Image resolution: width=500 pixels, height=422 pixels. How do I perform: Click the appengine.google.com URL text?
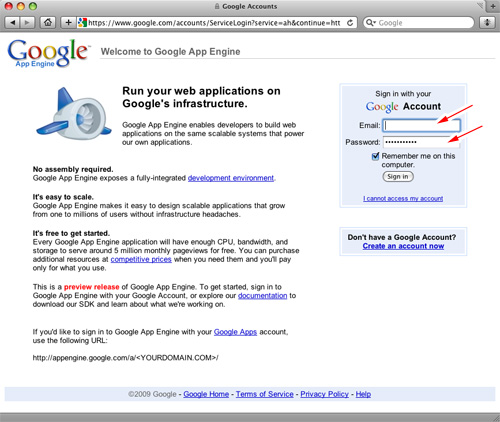click(125, 358)
